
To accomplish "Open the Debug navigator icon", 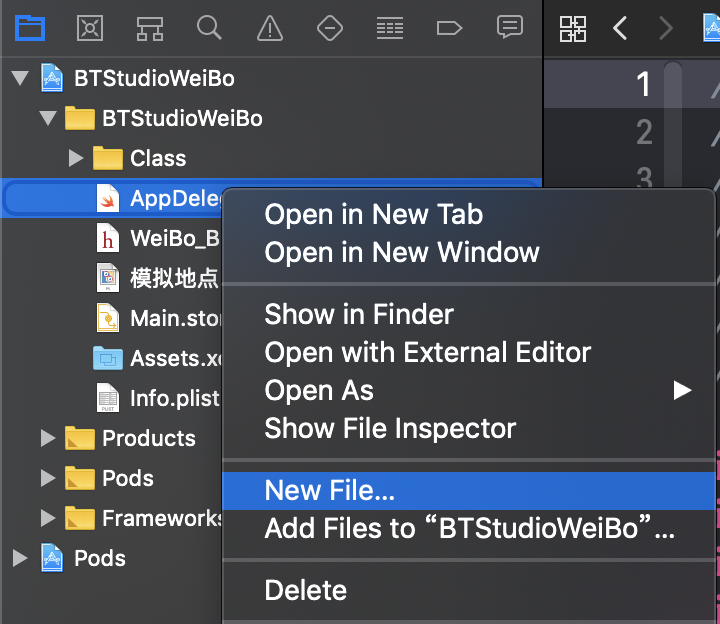I will (390, 28).
